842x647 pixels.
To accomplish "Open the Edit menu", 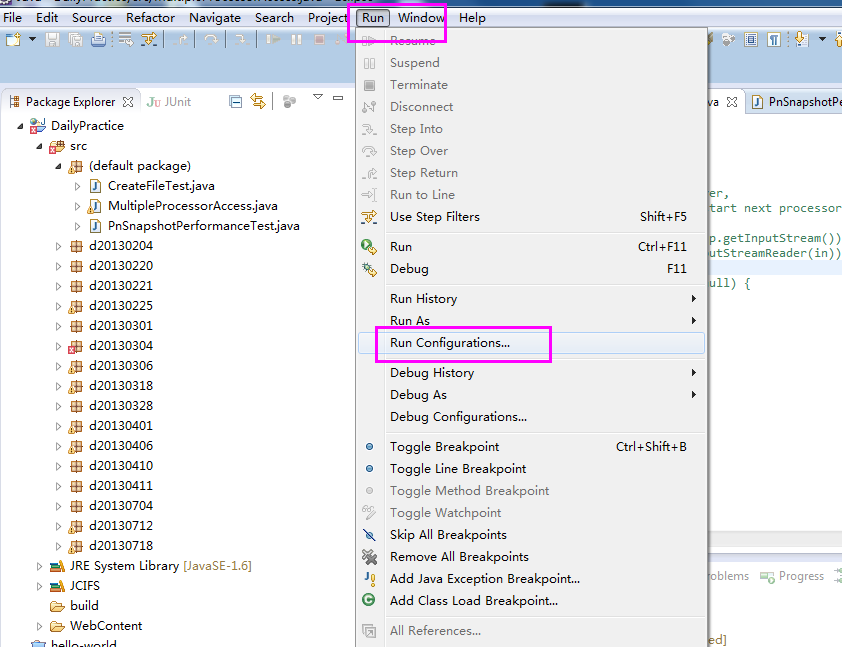I will [x=47, y=18].
